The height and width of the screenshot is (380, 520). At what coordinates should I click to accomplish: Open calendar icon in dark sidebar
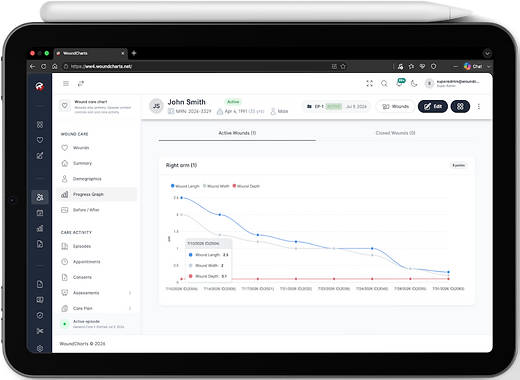(x=40, y=213)
